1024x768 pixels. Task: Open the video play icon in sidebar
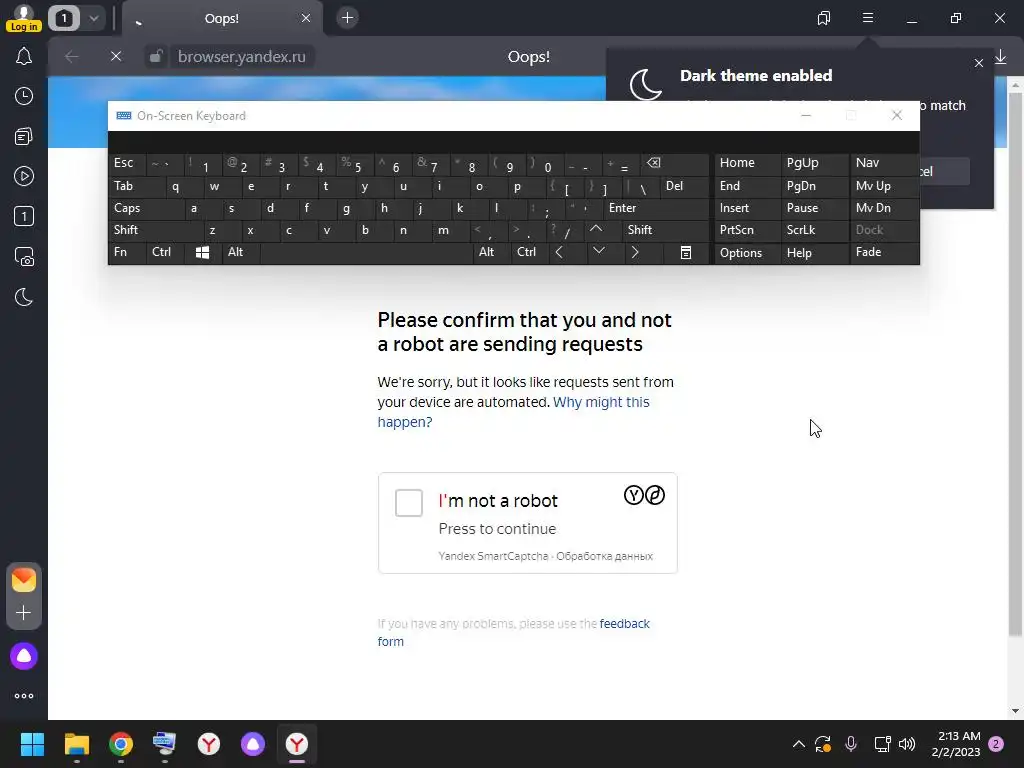24,176
